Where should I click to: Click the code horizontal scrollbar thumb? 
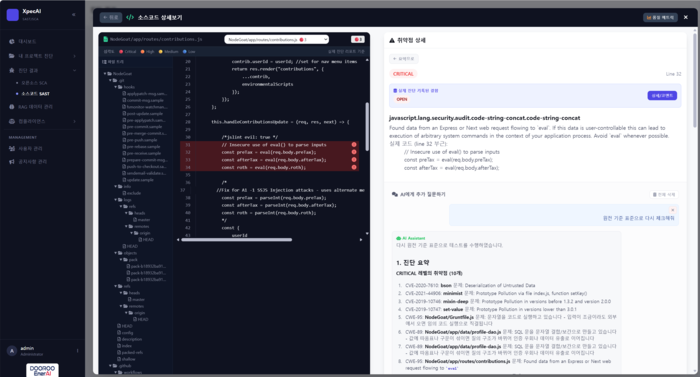[237, 240]
